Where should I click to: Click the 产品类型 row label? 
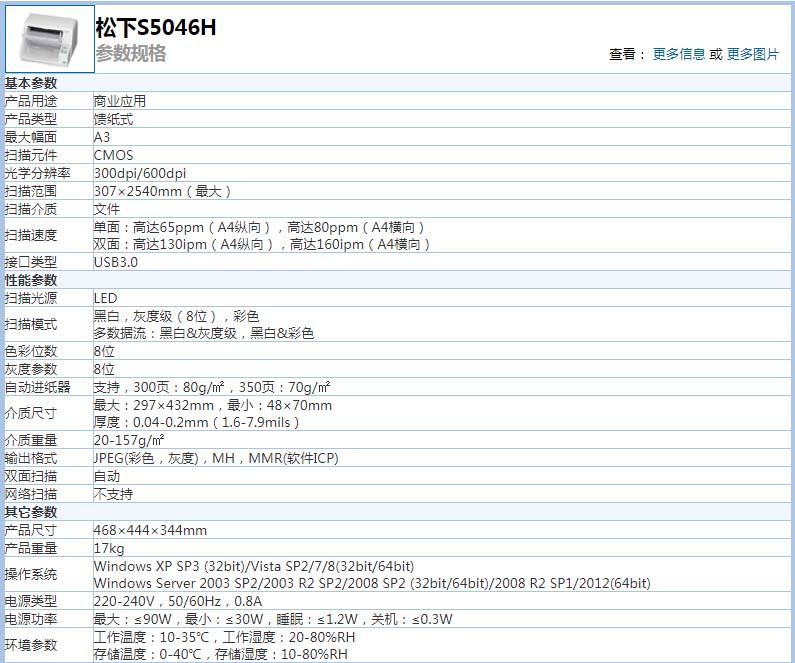[x=31, y=119]
